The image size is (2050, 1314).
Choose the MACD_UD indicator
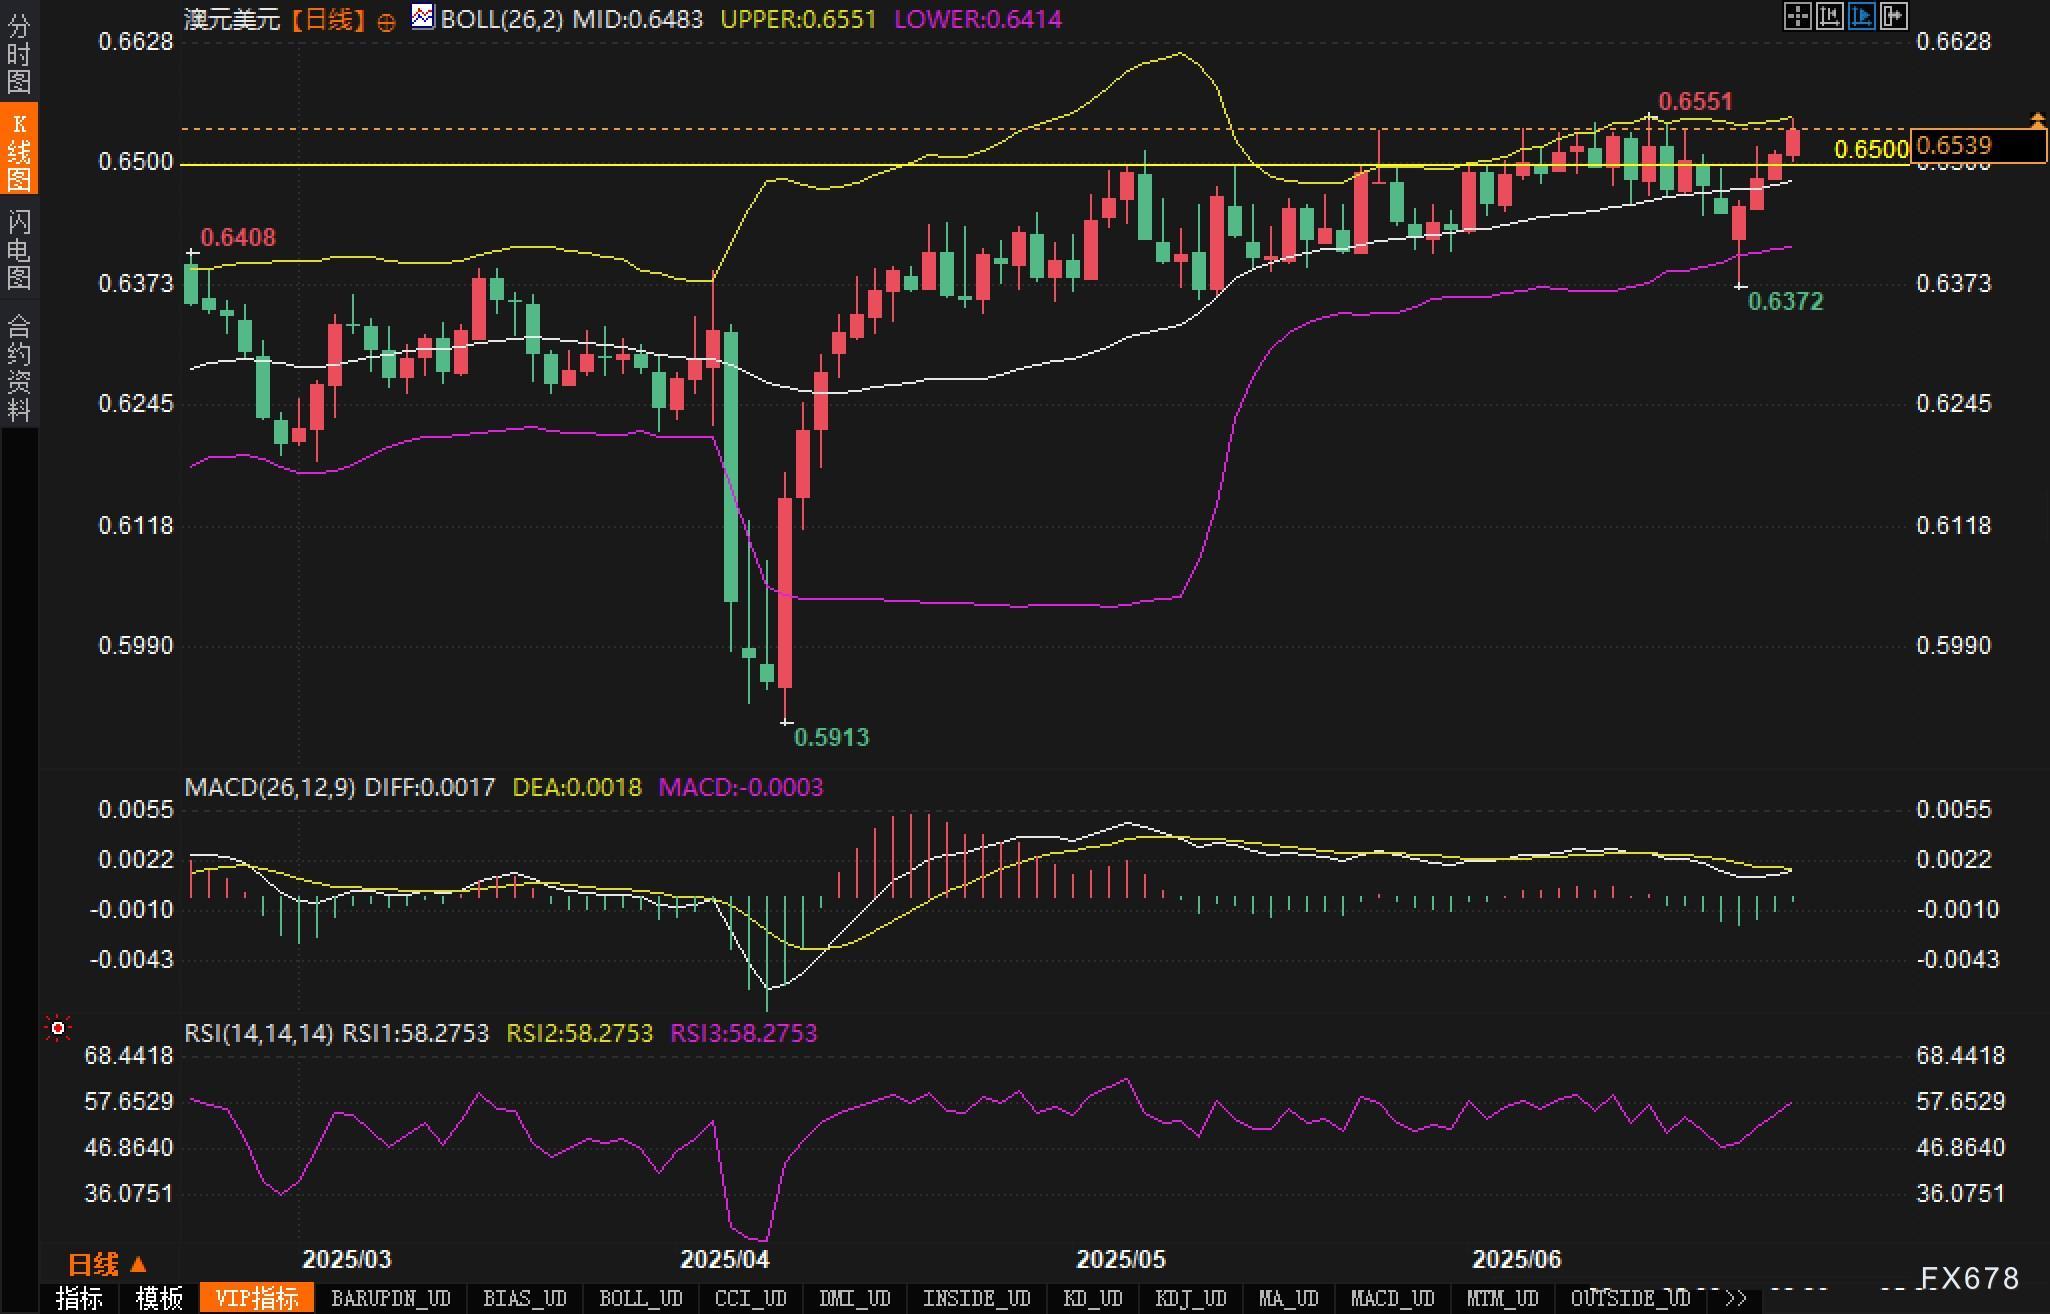point(1392,1299)
